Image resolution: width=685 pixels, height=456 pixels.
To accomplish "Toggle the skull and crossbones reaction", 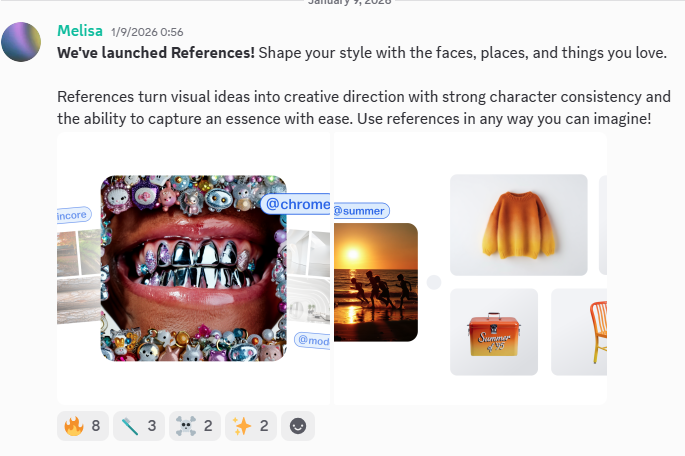I will (x=195, y=425).
